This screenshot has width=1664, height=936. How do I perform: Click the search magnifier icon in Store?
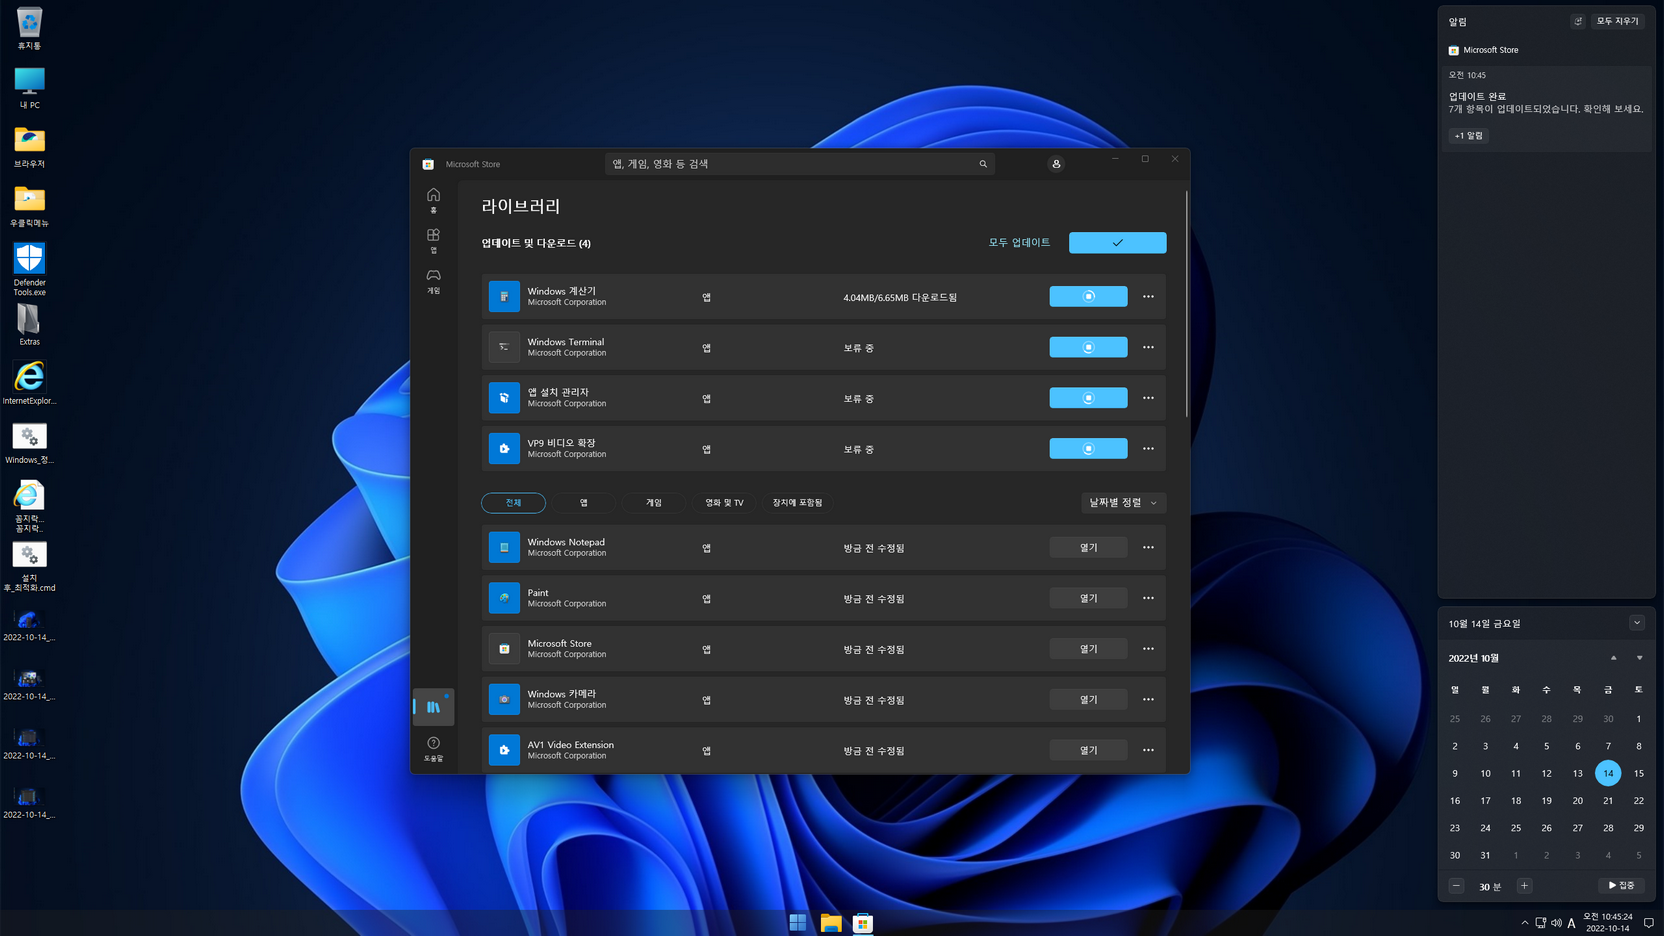(983, 164)
